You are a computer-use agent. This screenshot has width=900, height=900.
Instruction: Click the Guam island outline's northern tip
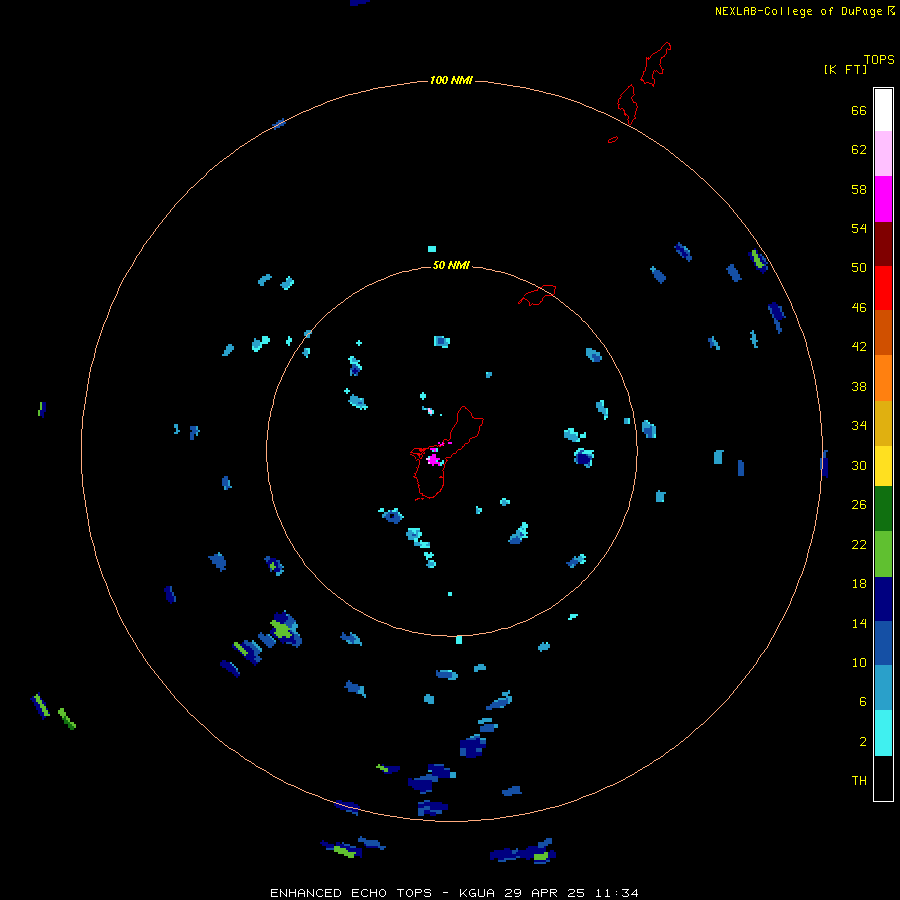click(x=464, y=409)
